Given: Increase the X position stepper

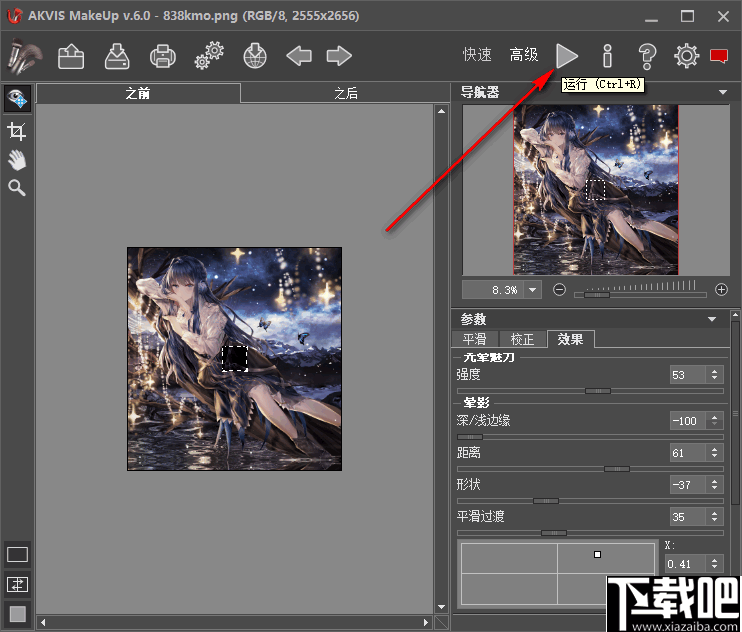Looking at the screenshot, I should [715, 560].
